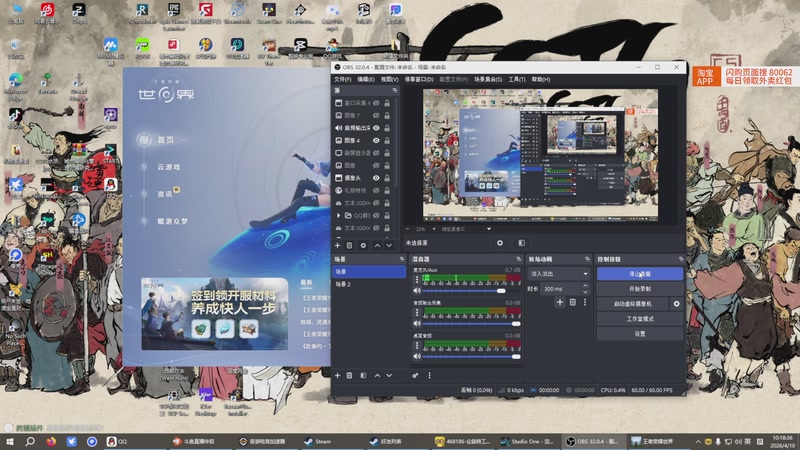Screen dimensions: 800x450
Task: Open the 编辑(E) menu
Action: click(x=366, y=80)
